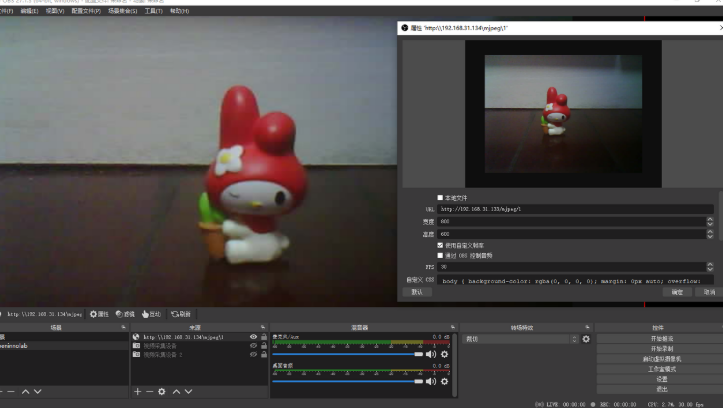The height and width of the screenshot is (408, 723).
Task: Open the 工具(T) menu
Action: (x=153, y=11)
